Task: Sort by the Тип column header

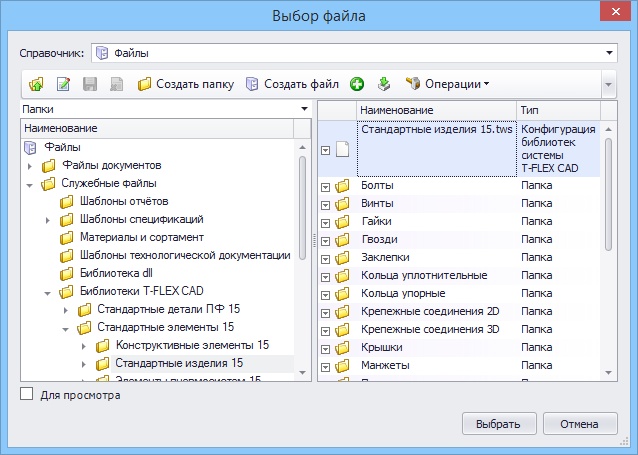Action: (x=559, y=110)
